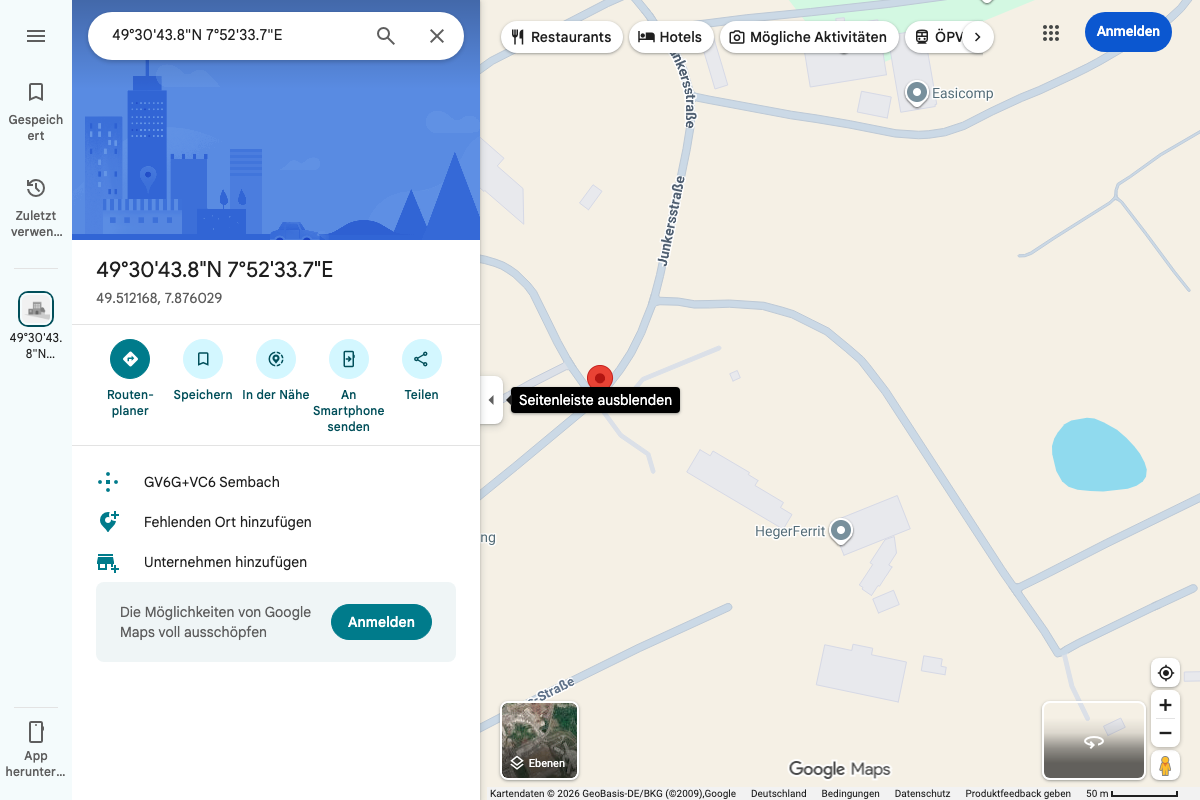Open the hamburger main menu
Viewport: 1200px width, 800px height.
(36, 36)
